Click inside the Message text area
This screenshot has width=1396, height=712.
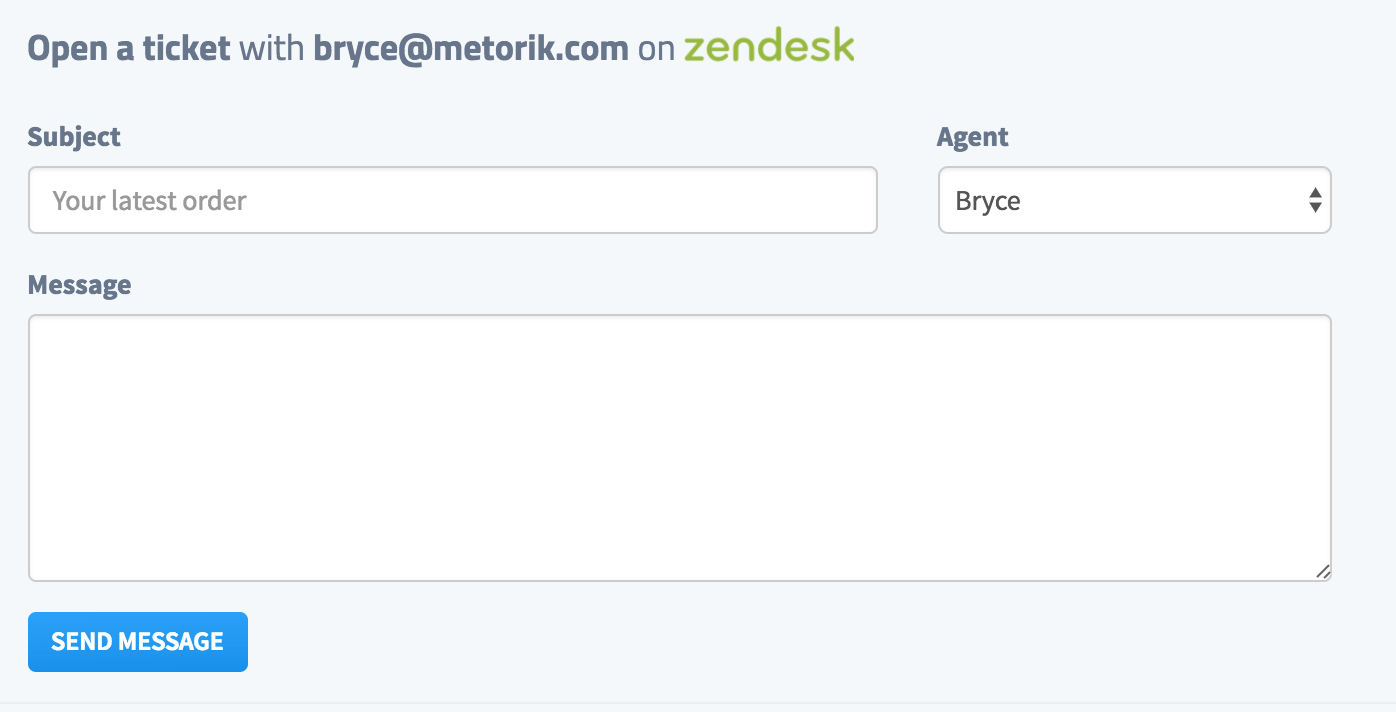click(x=679, y=447)
